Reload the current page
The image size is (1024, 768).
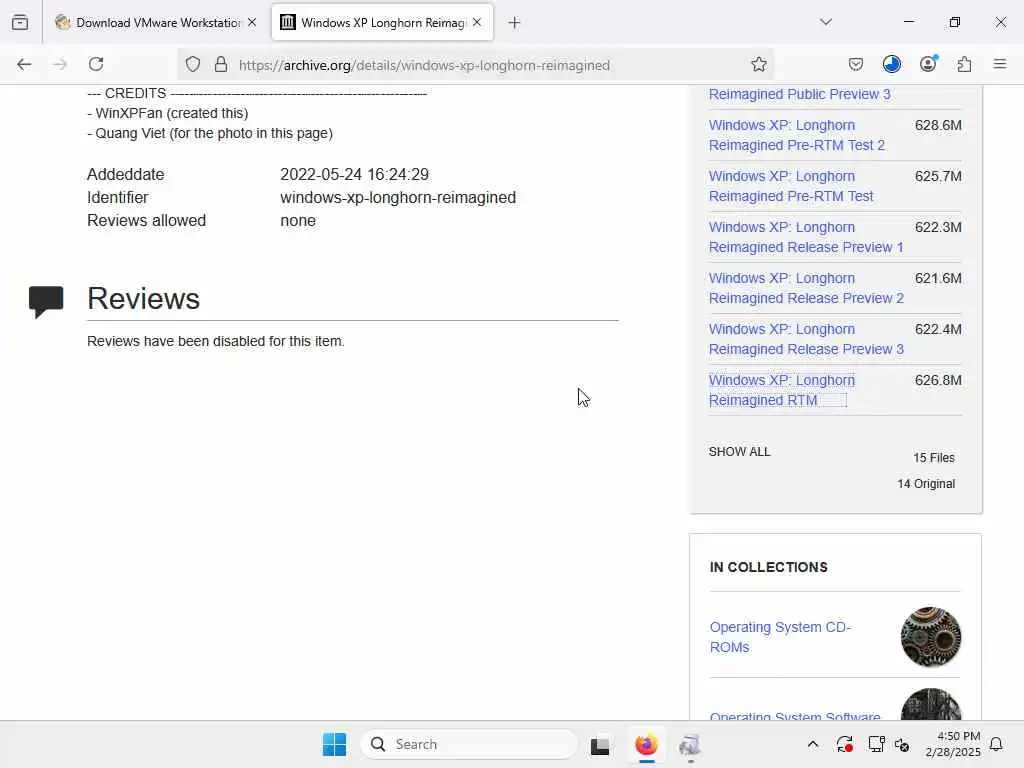(x=96, y=64)
